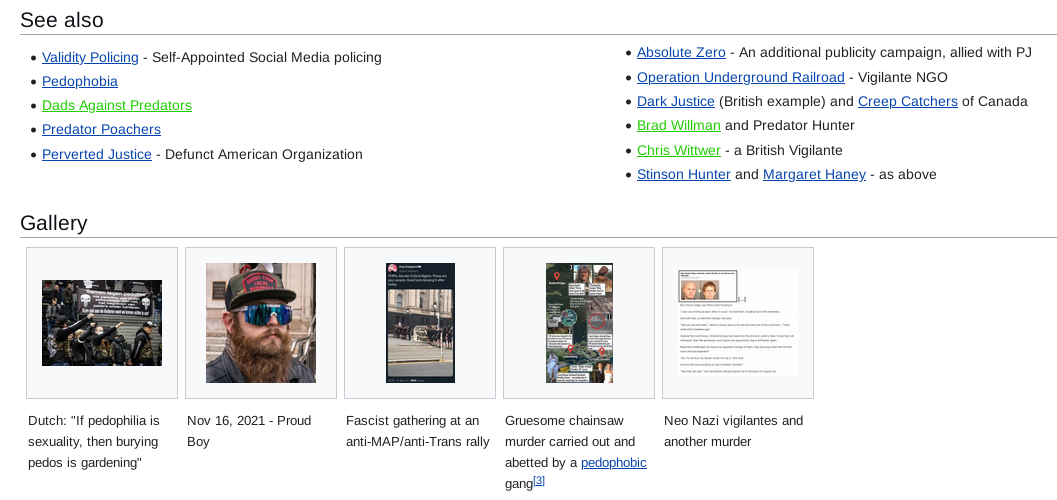Open the green Dads Against Predators link

pos(116,105)
